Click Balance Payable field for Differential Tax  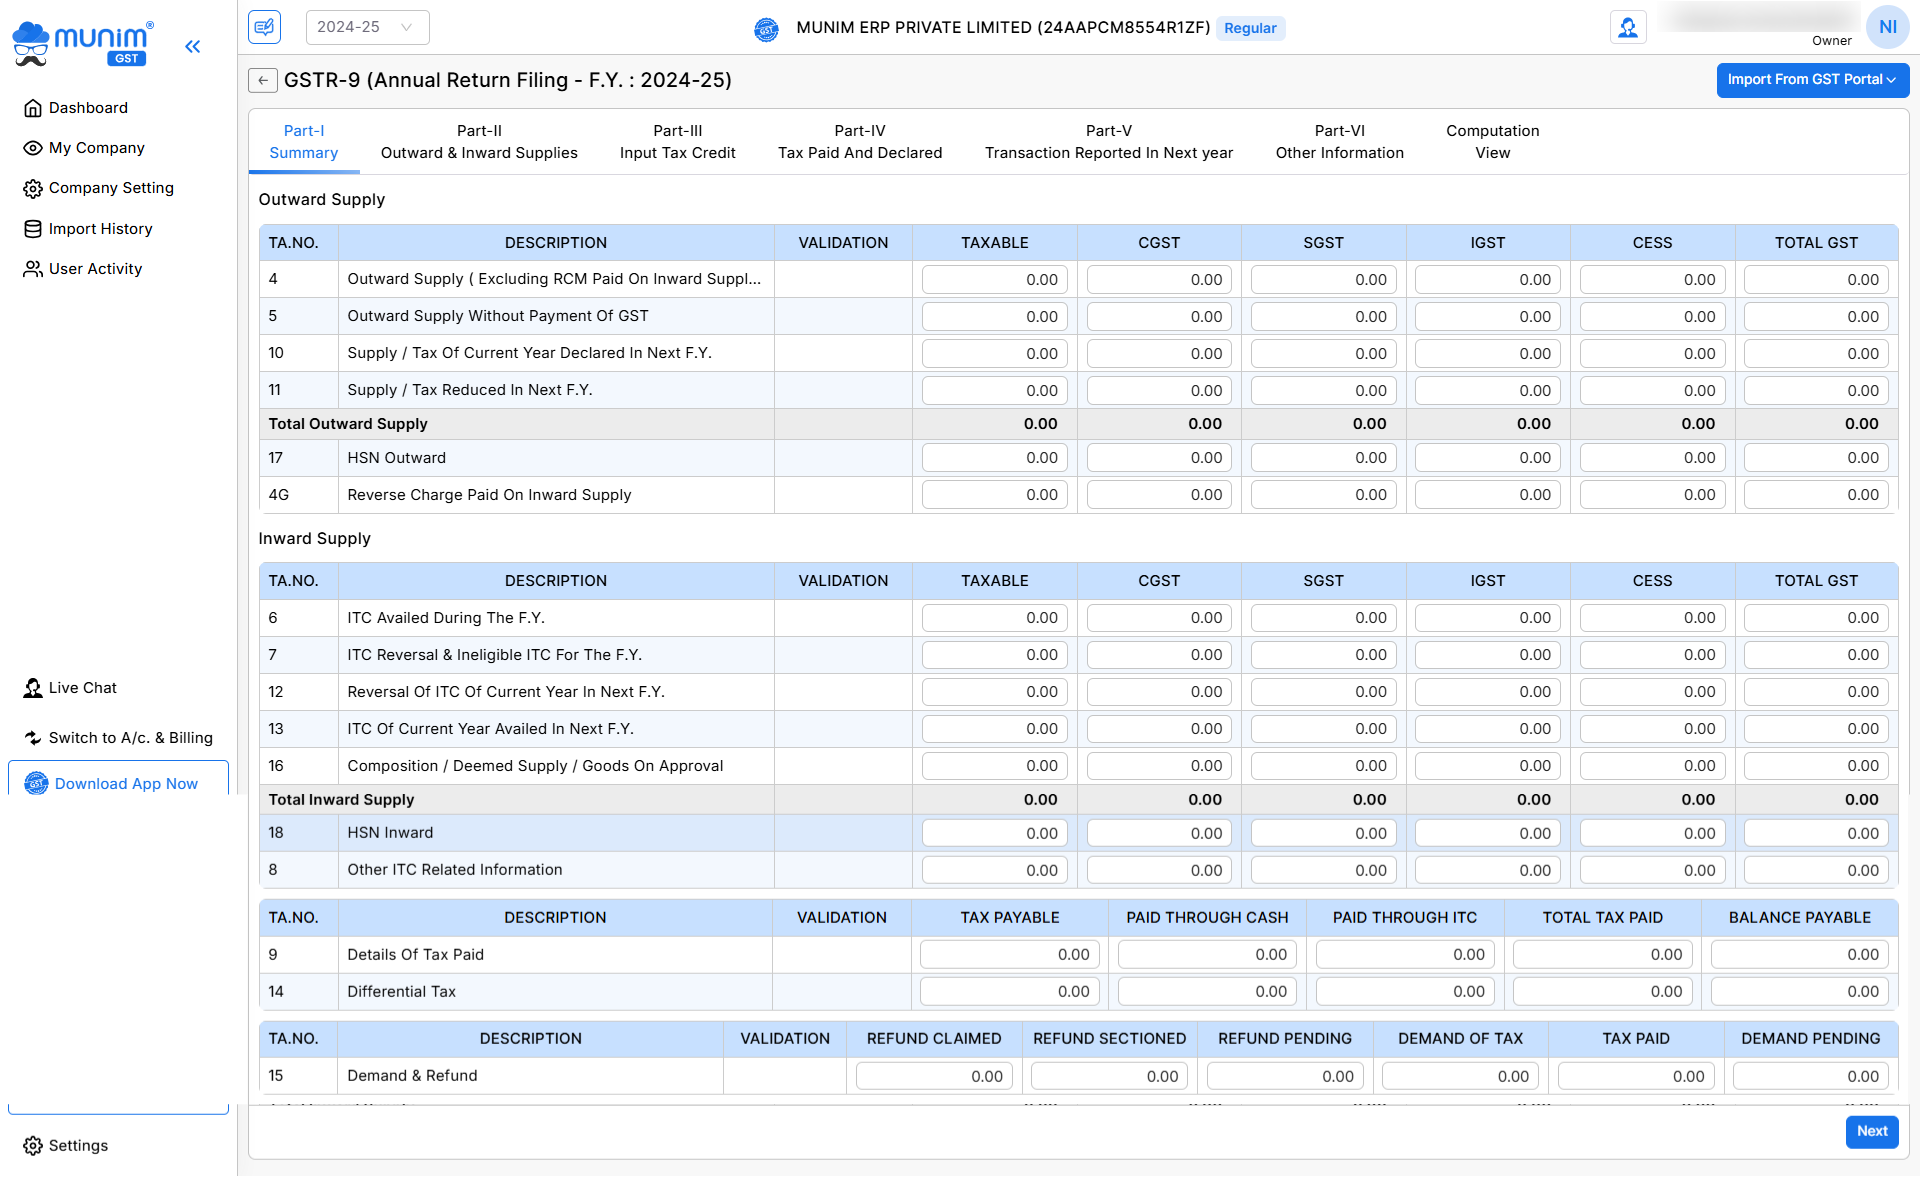pos(1800,992)
